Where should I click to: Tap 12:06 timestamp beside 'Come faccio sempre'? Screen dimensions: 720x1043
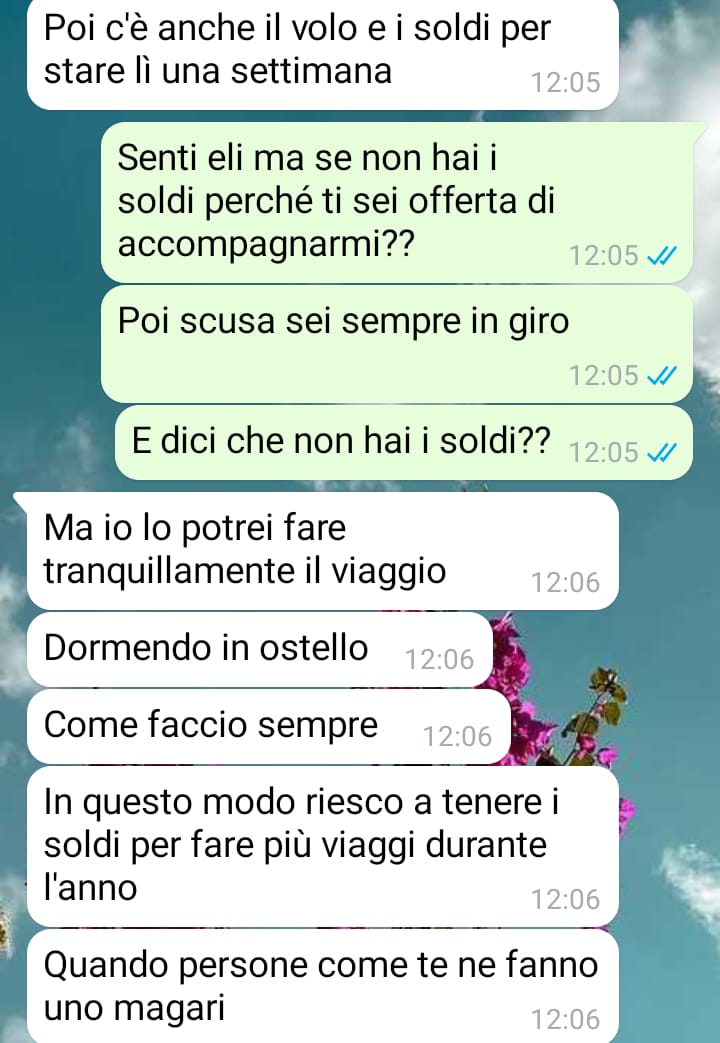coord(458,736)
